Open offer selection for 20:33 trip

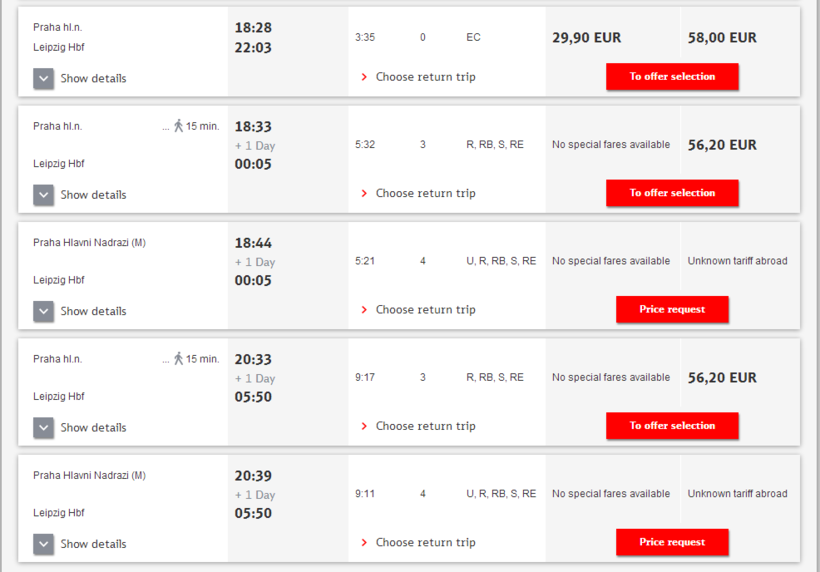(672, 426)
